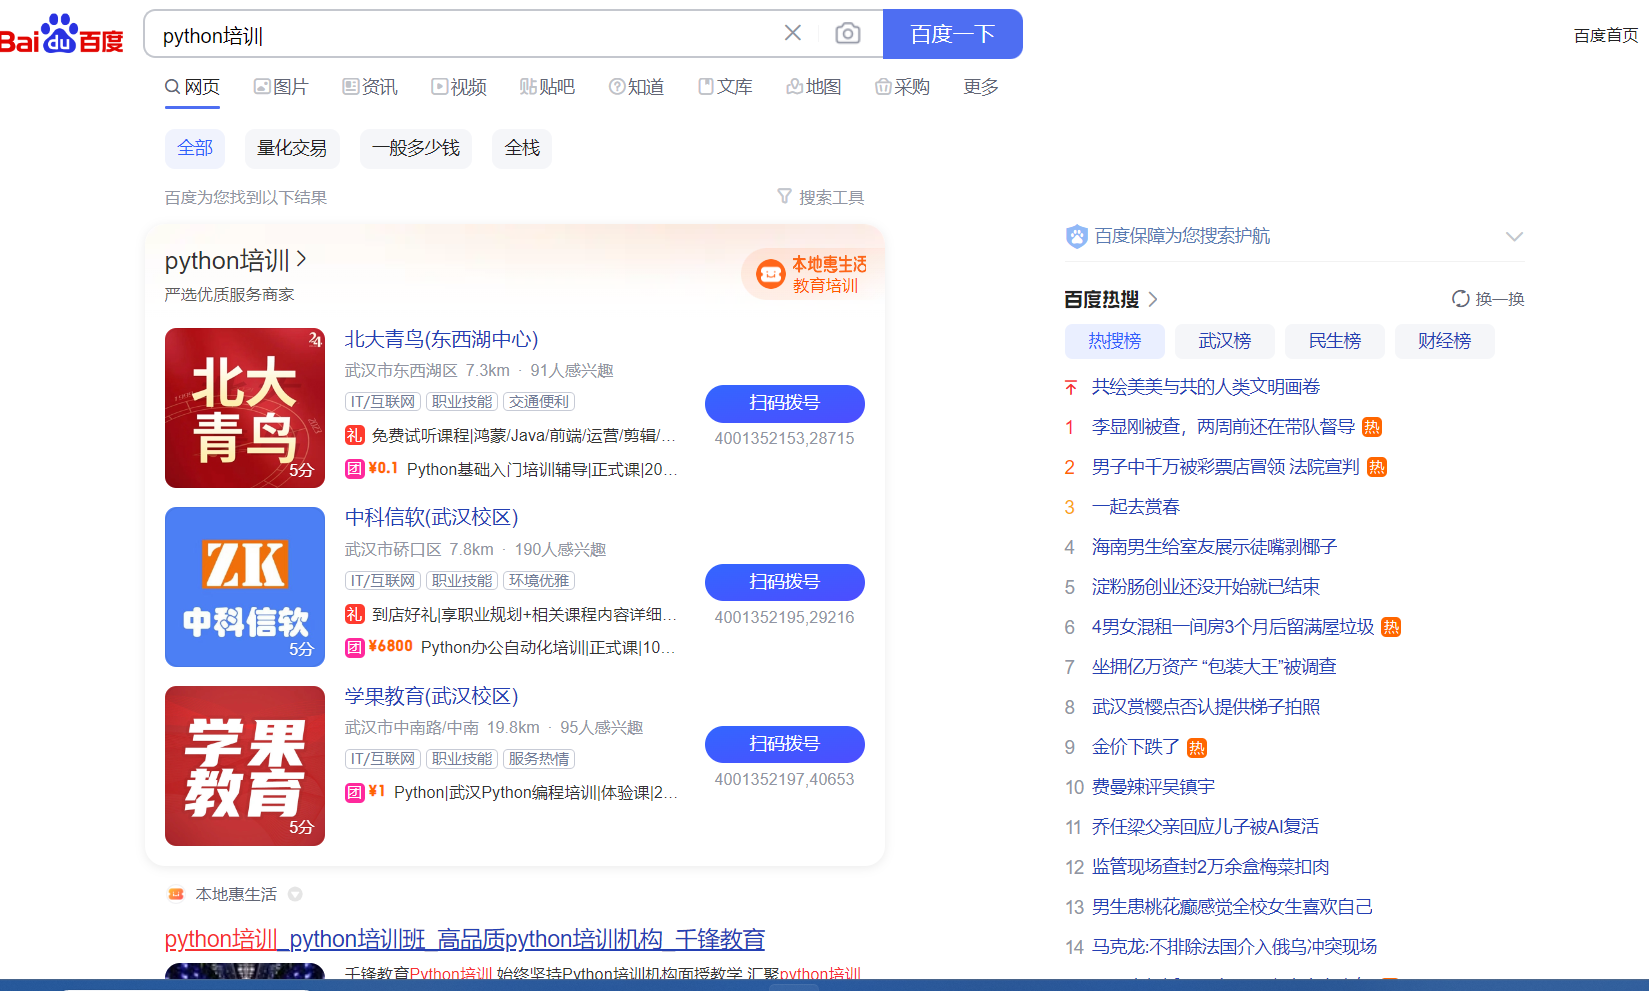Viewport: 1649px width, 991px height.
Task: Switch to the 图片 tab
Action: point(281,87)
